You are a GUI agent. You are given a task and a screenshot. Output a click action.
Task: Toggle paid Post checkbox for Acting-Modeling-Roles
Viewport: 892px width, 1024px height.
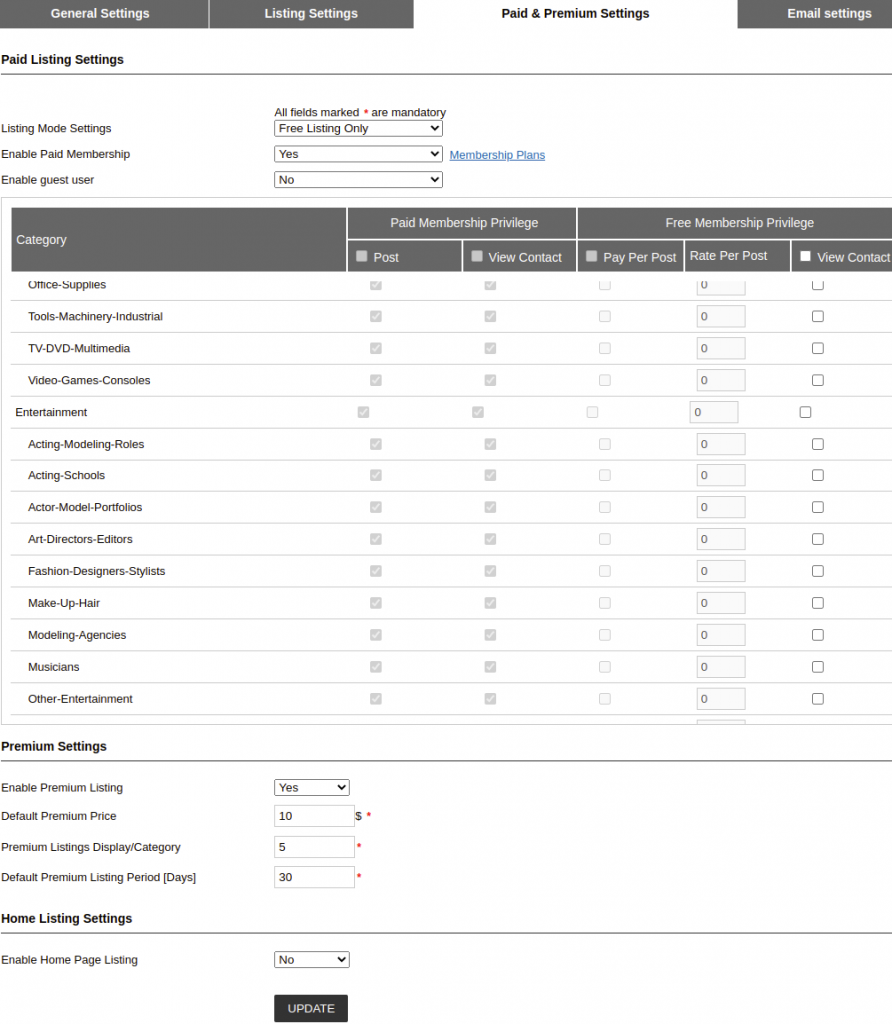click(x=375, y=444)
